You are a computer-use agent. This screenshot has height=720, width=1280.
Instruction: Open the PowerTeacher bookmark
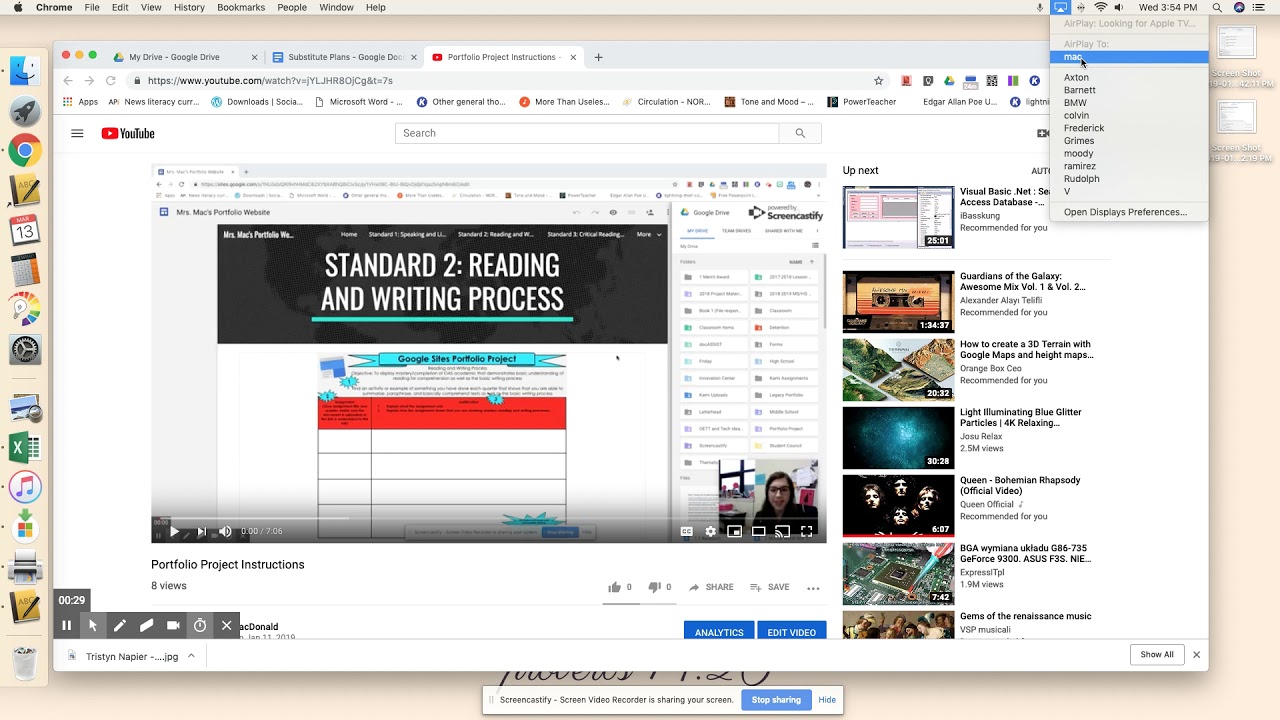tap(861, 101)
